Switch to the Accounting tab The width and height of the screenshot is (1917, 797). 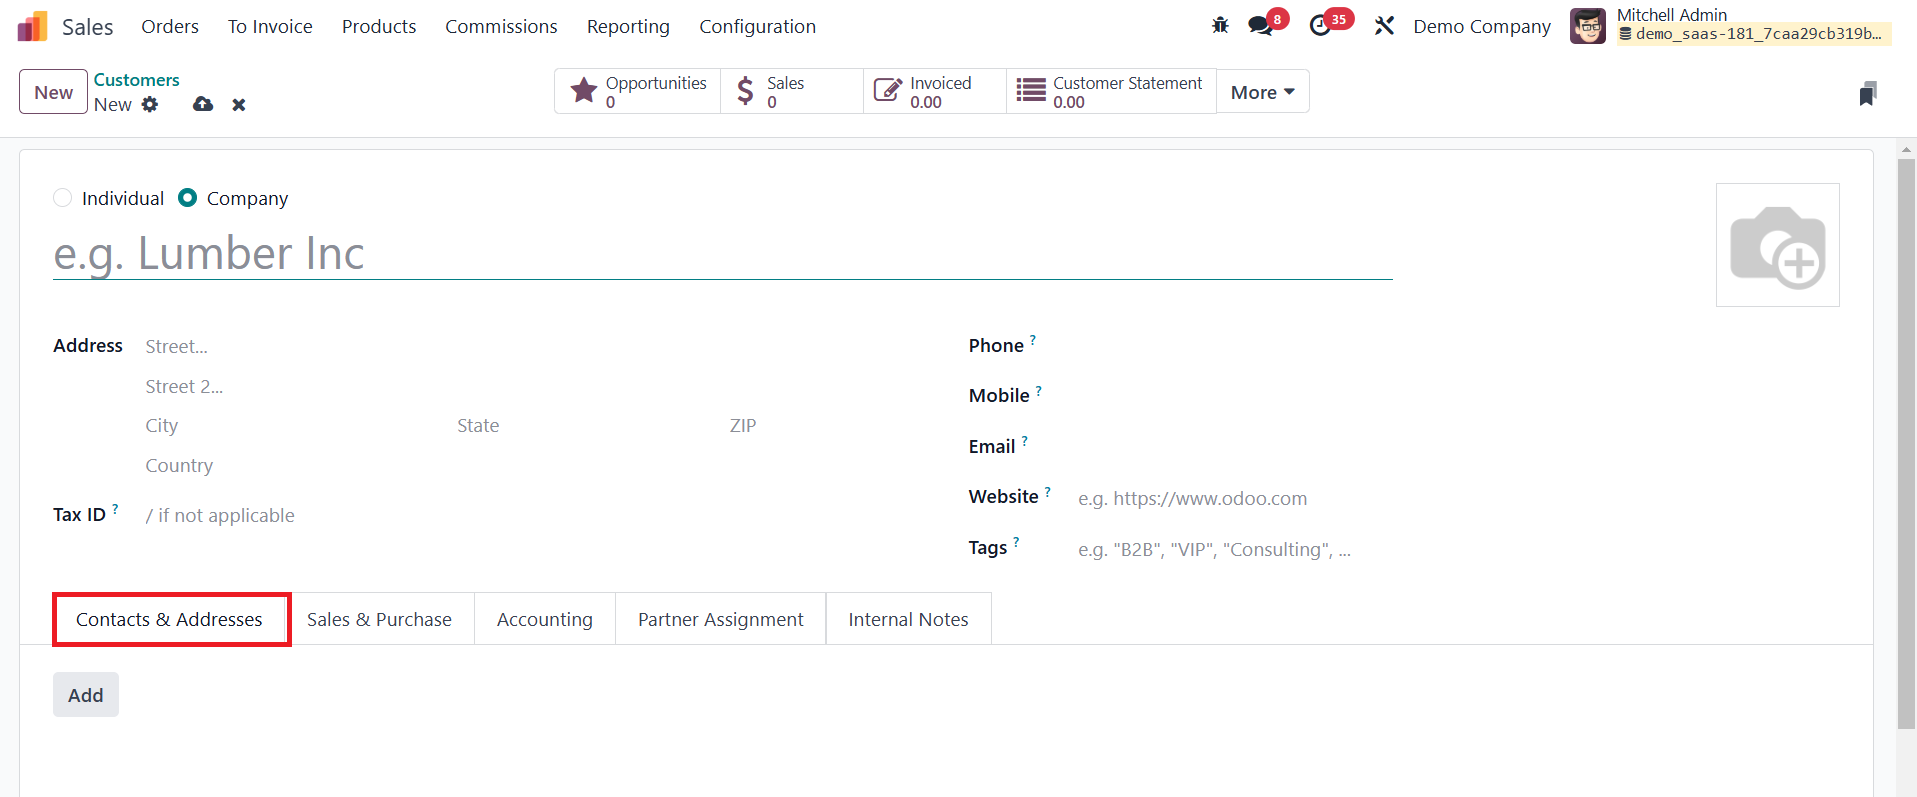(545, 619)
